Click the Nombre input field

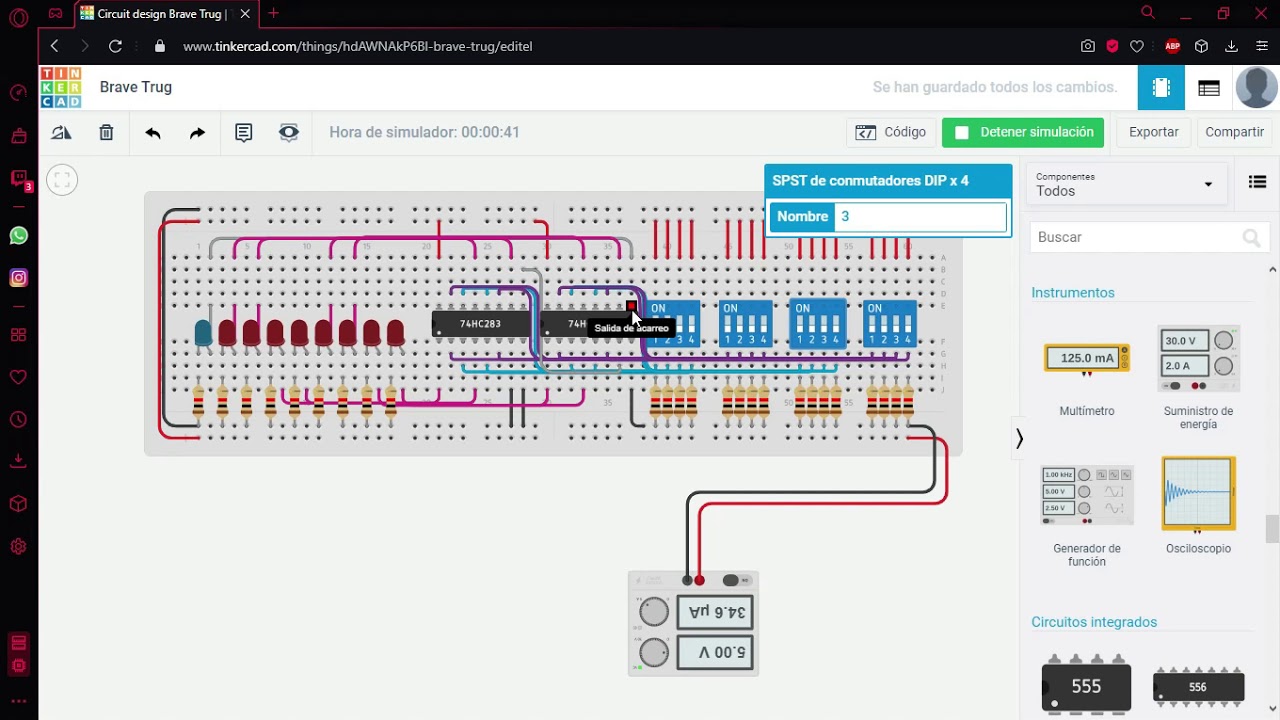920,216
